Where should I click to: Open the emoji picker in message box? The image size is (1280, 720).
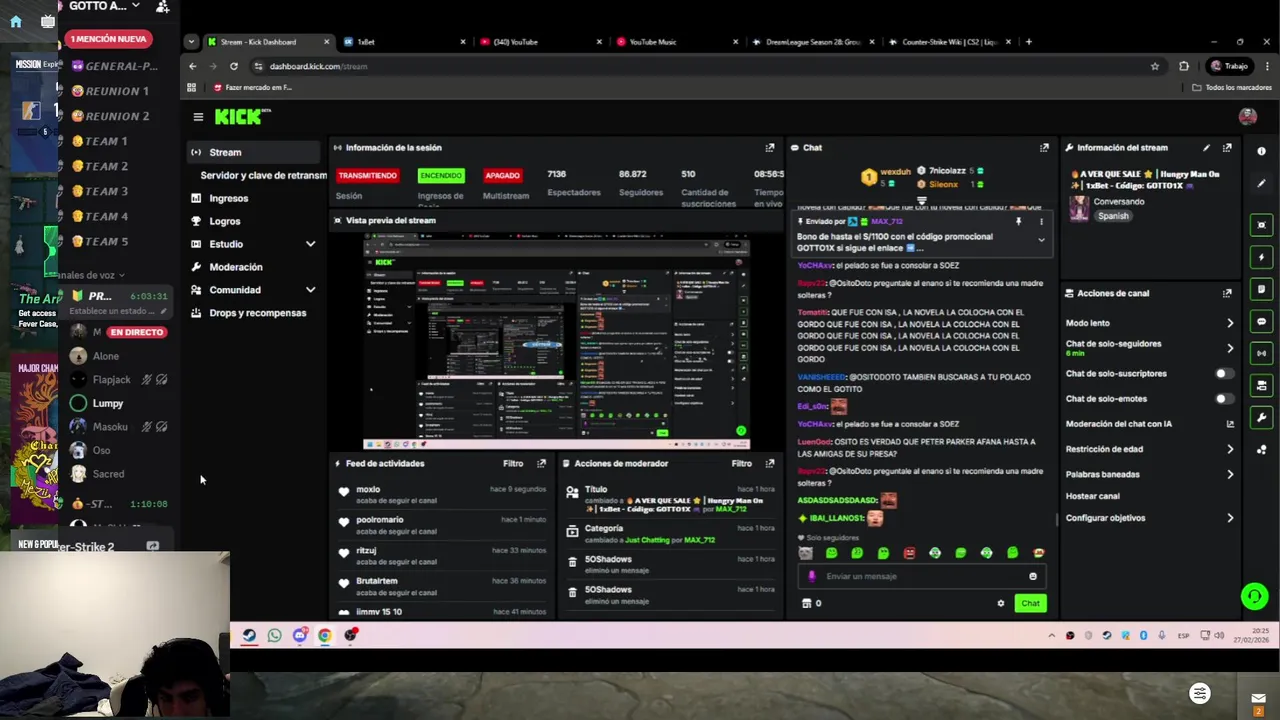click(1033, 576)
